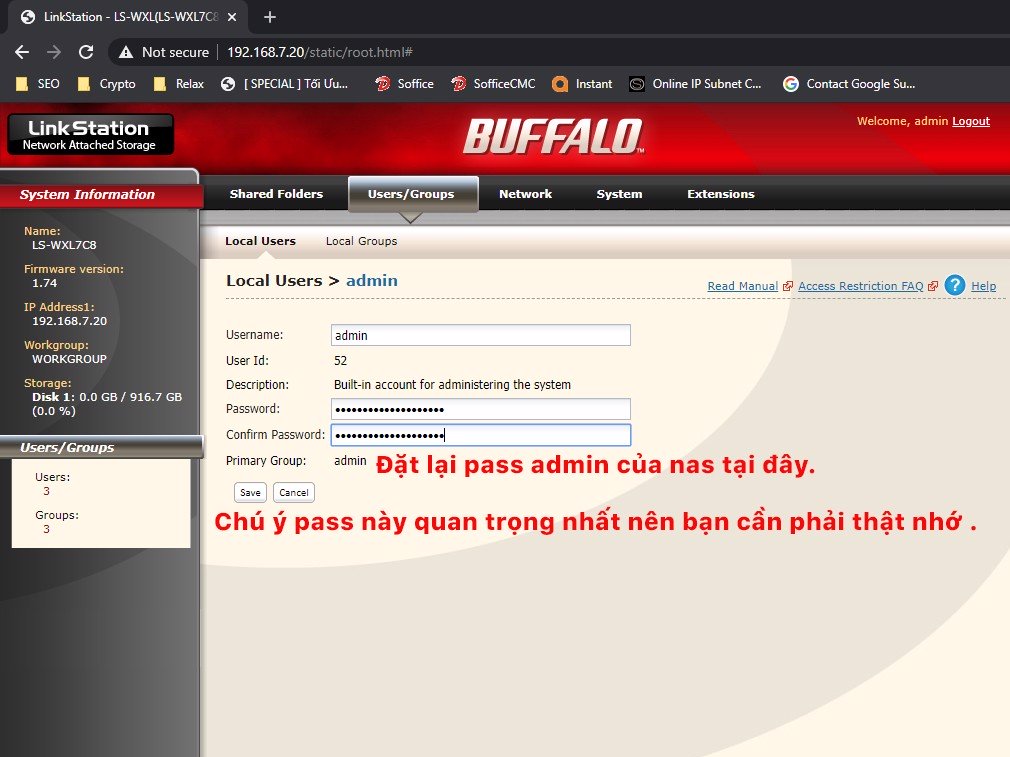Cancel editing the admin user
The image size is (1010, 757).
[x=294, y=492]
